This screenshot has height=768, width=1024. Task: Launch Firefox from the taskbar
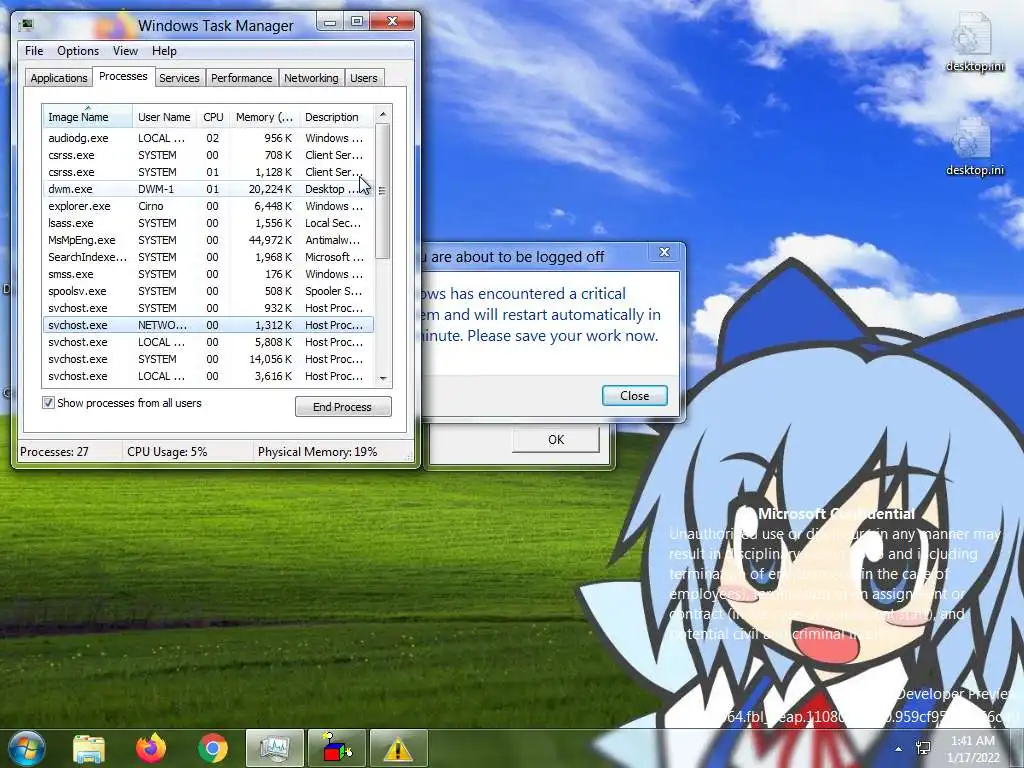[151, 748]
